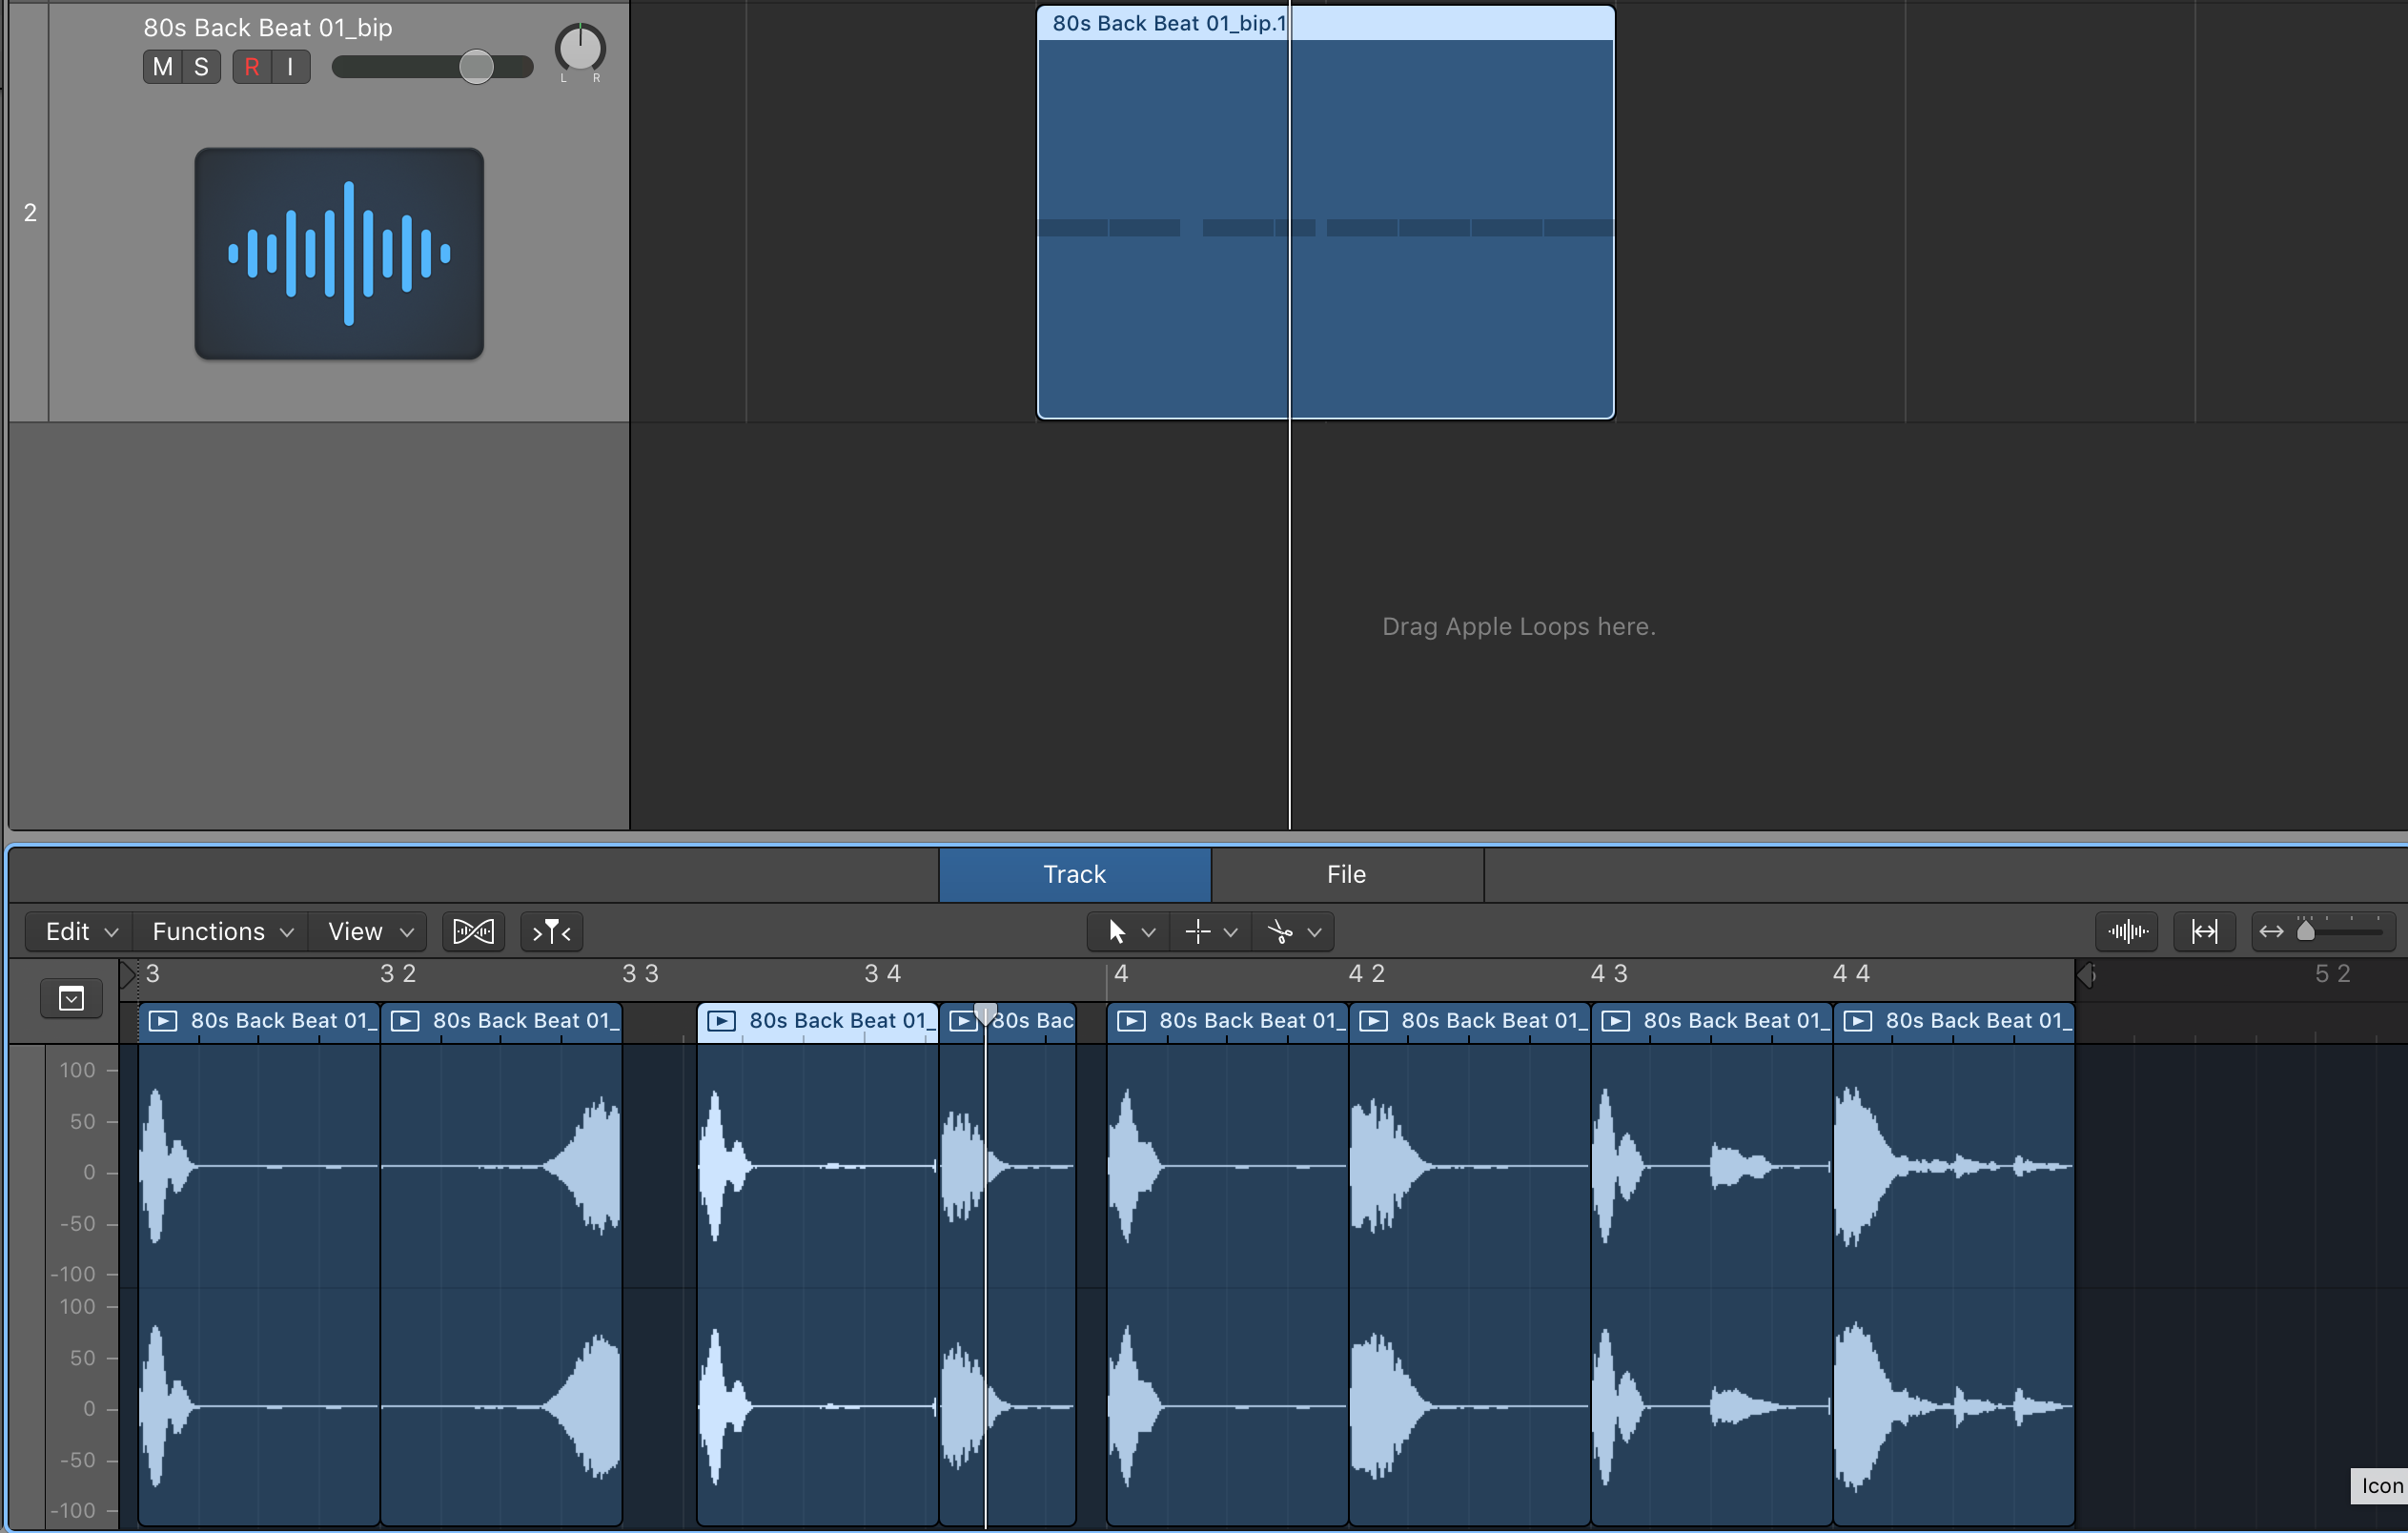This screenshot has height=1533, width=2408.
Task: Open the Edit dropdown menu
Action: [81, 932]
